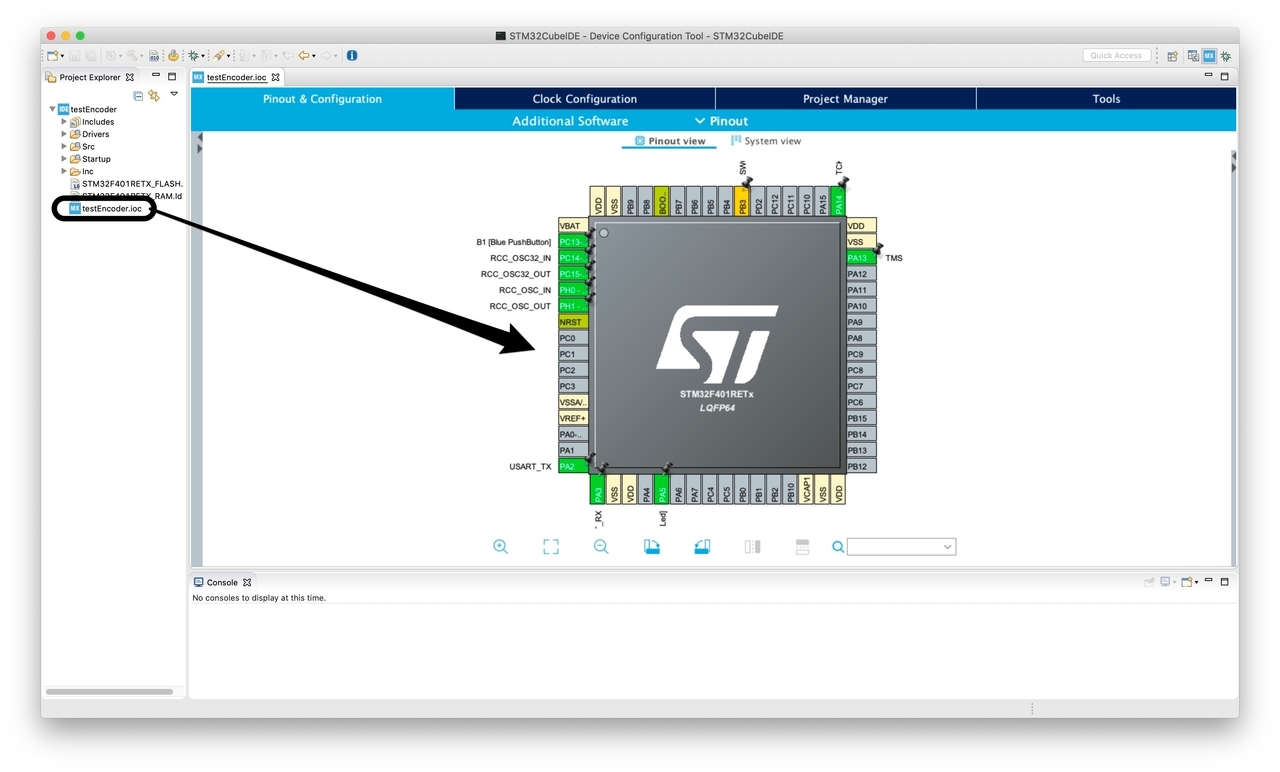
Task: Expand the Drivers folder
Action: tap(64, 134)
